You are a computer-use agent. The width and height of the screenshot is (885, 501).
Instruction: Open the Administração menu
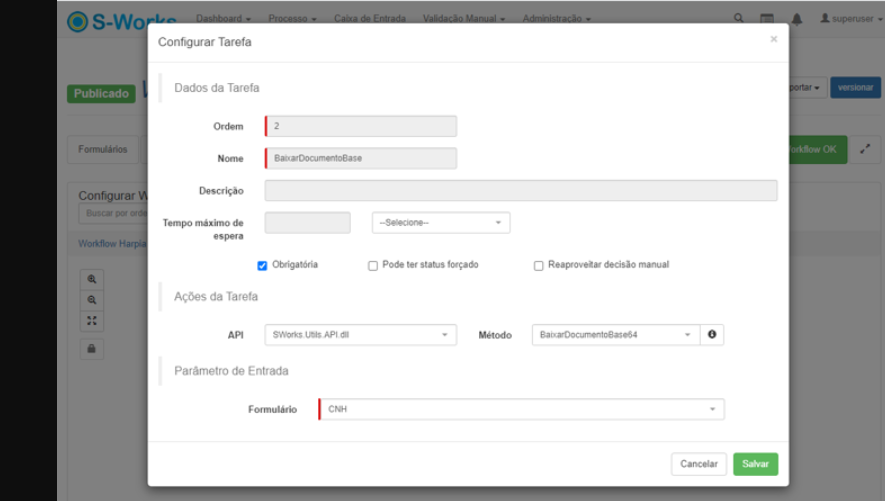click(x=556, y=19)
